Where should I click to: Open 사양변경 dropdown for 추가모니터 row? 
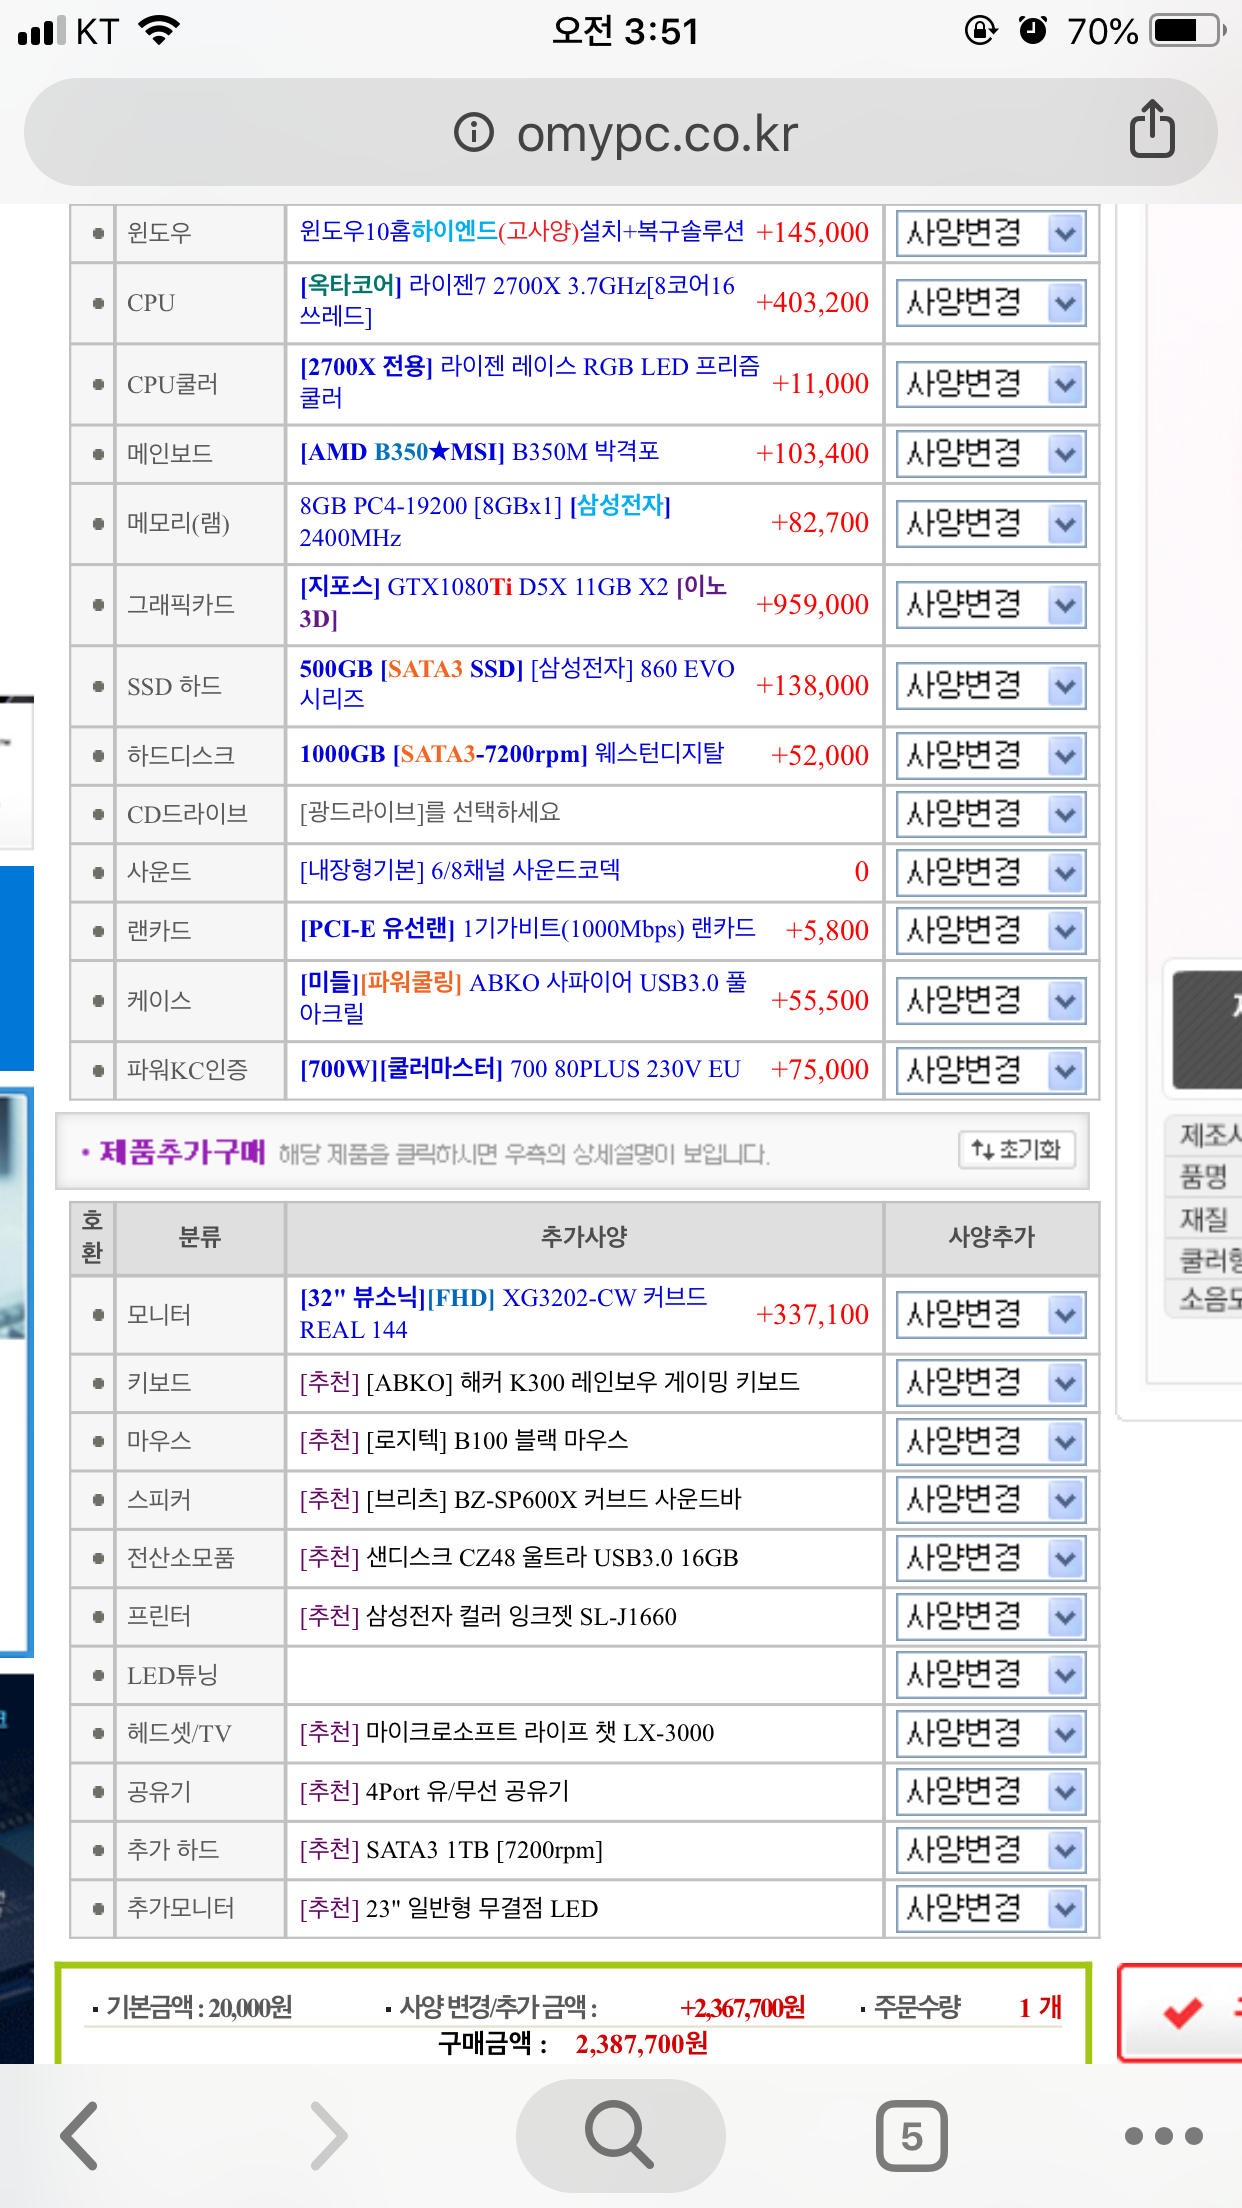coord(991,1909)
